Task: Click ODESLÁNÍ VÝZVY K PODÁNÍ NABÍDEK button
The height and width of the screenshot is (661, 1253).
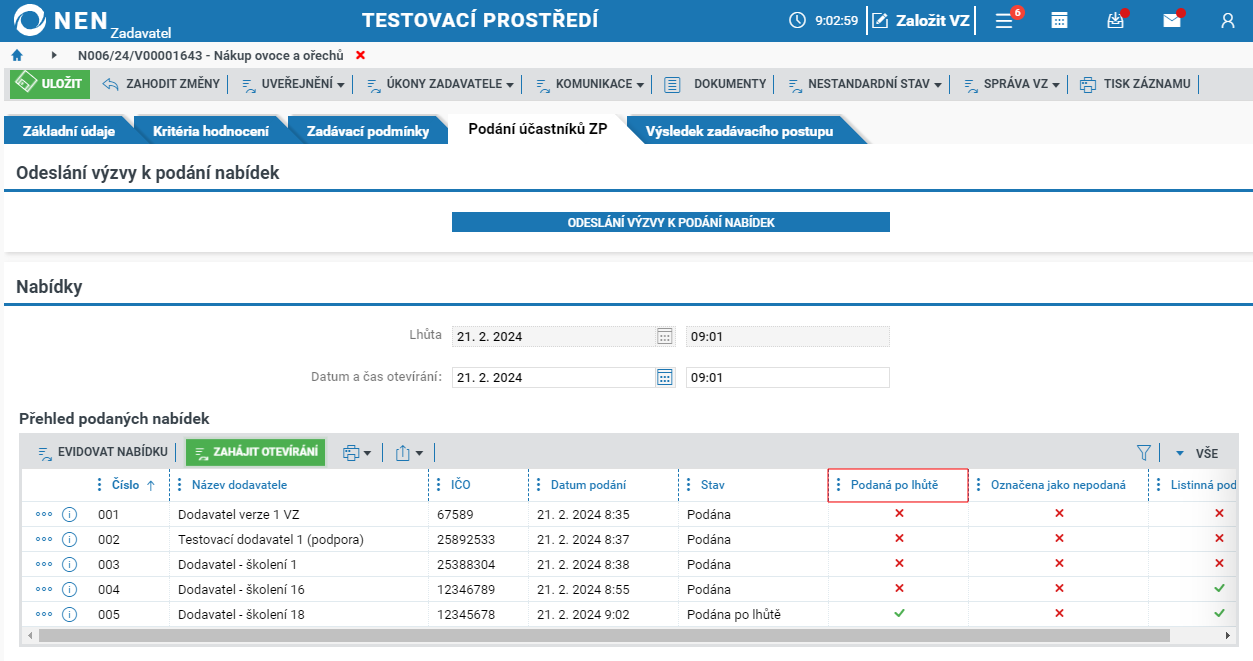Action: coord(671,222)
